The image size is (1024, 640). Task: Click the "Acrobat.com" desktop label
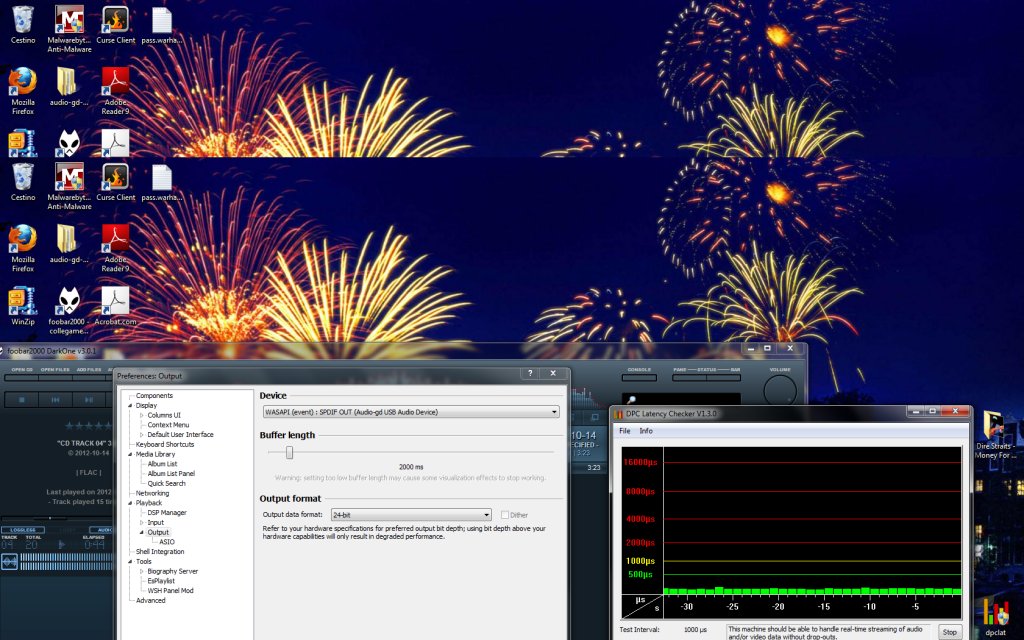coord(116,322)
